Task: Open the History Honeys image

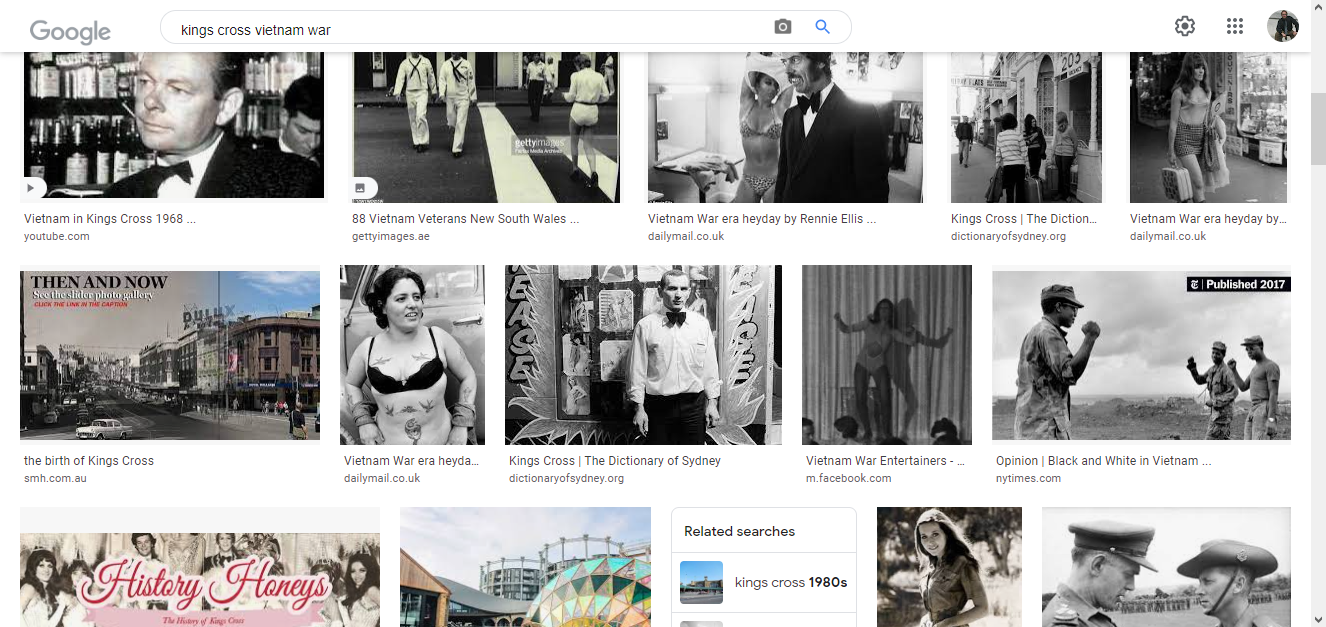Action: 200,567
